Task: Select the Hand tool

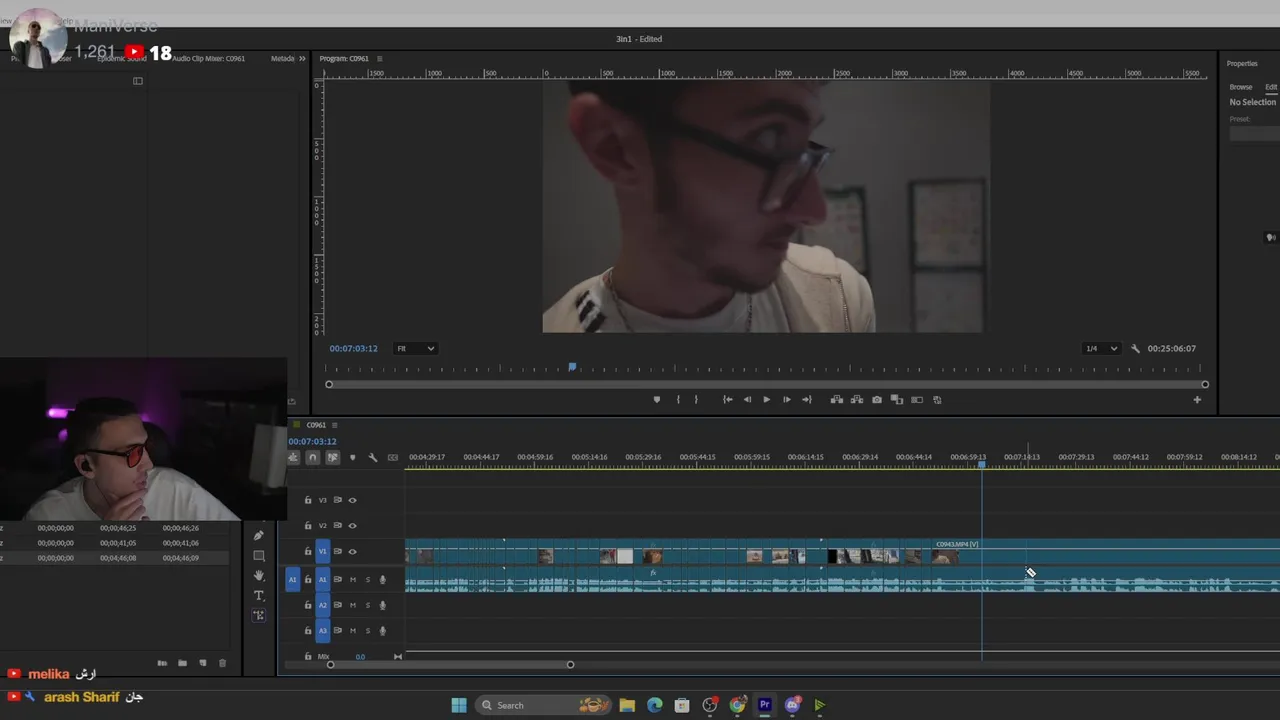Action: (x=259, y=575)
